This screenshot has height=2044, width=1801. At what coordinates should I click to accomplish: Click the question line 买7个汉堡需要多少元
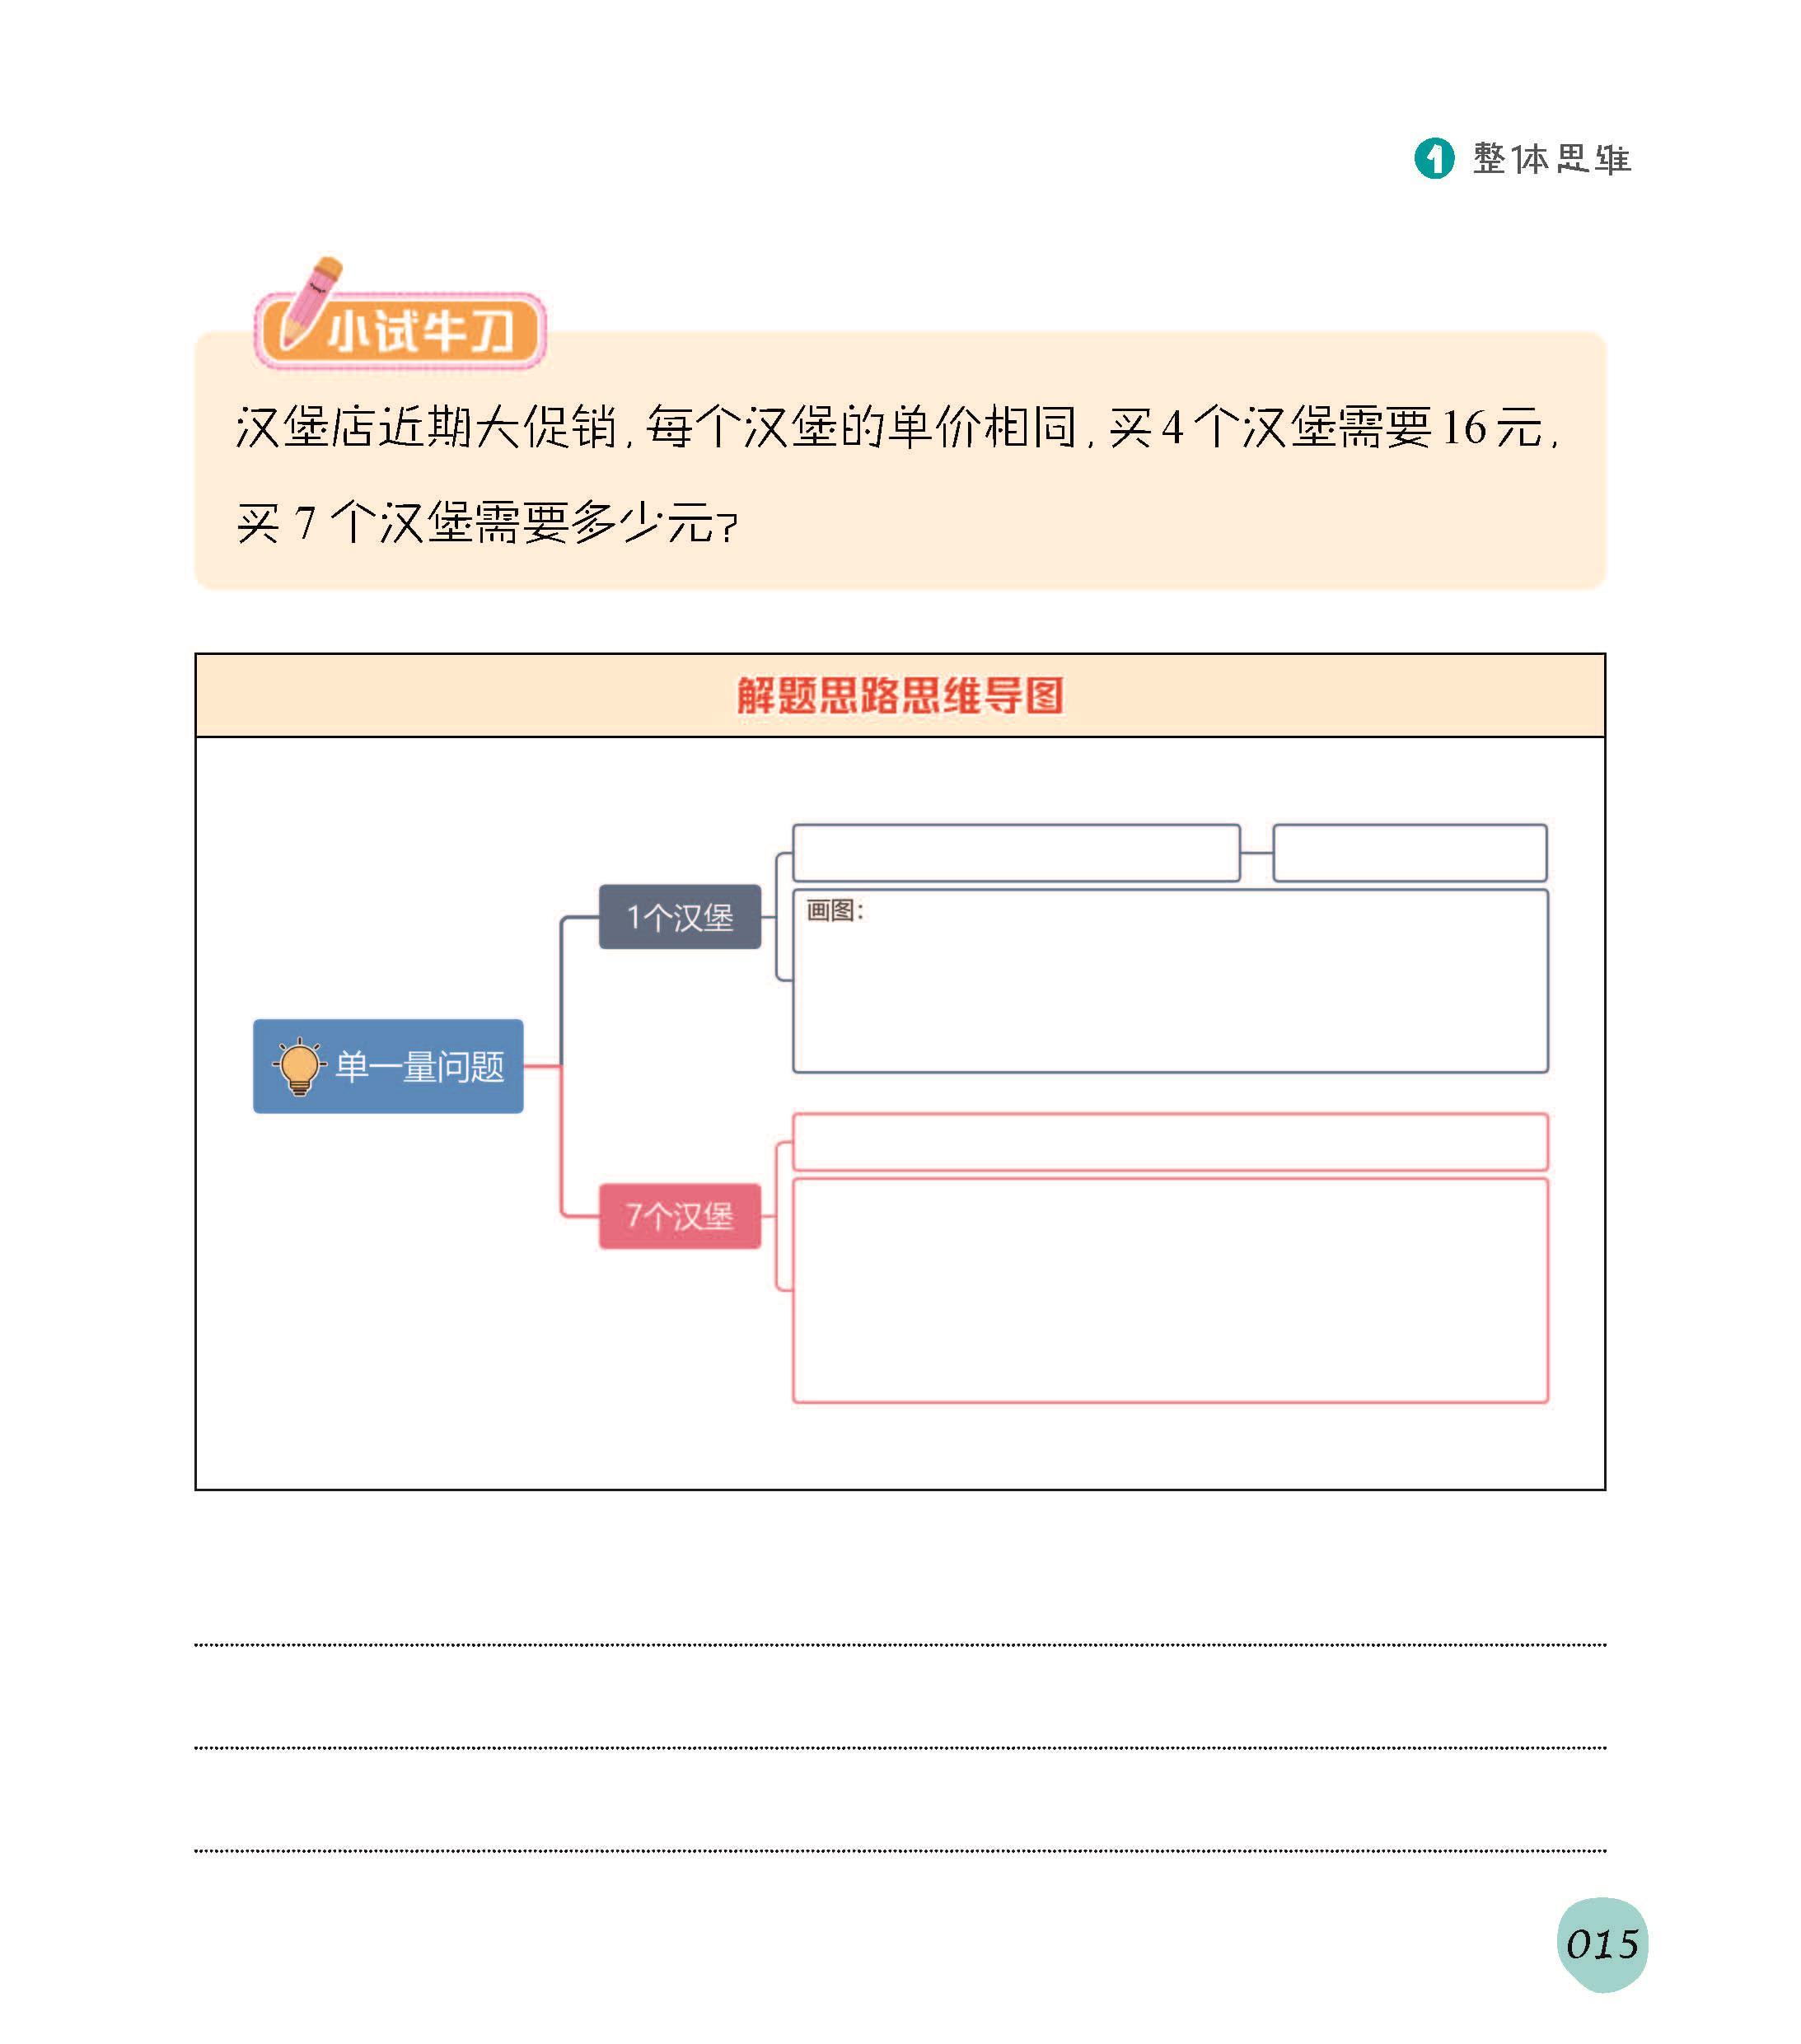[487, 523]
